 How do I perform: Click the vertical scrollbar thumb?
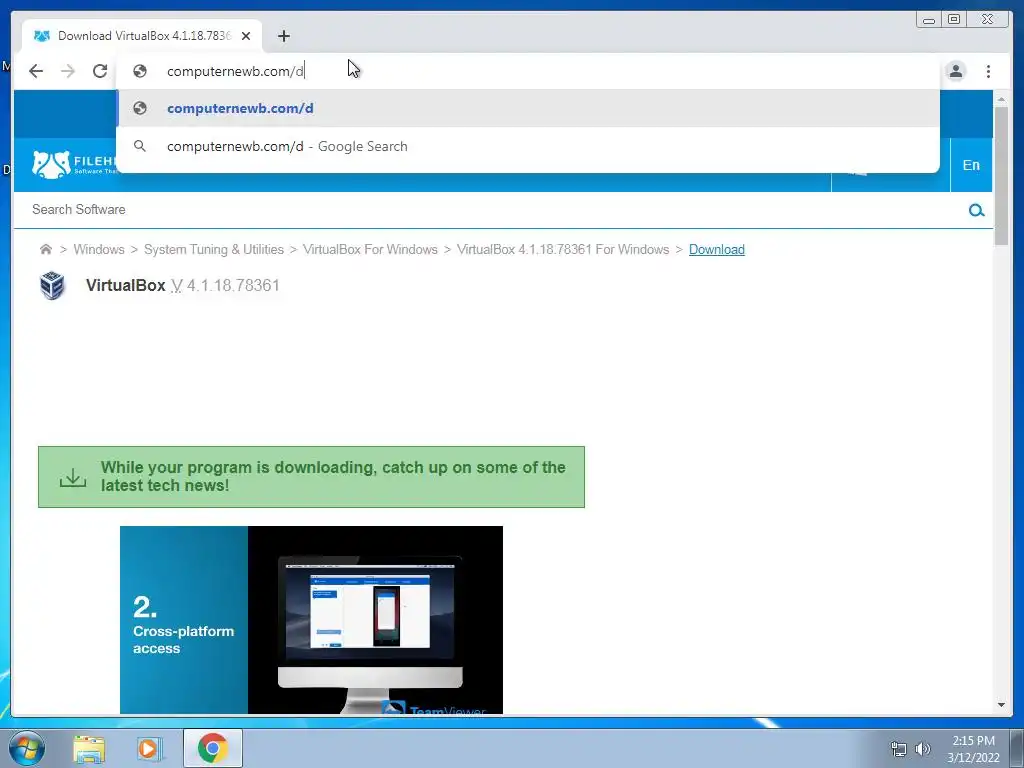[1001, 176]
